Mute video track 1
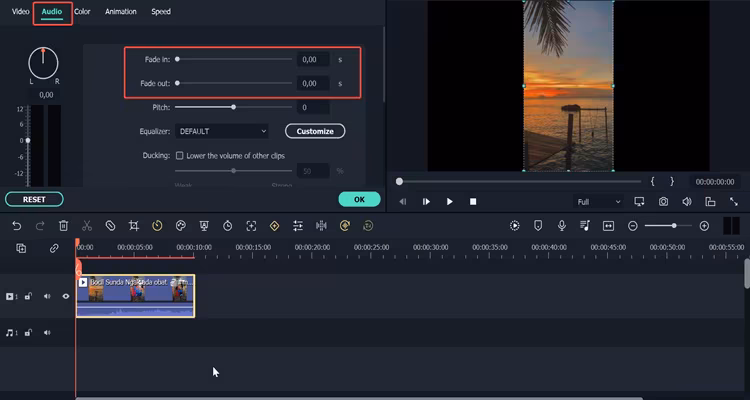750x400 pixels. [x=47, y=296]
